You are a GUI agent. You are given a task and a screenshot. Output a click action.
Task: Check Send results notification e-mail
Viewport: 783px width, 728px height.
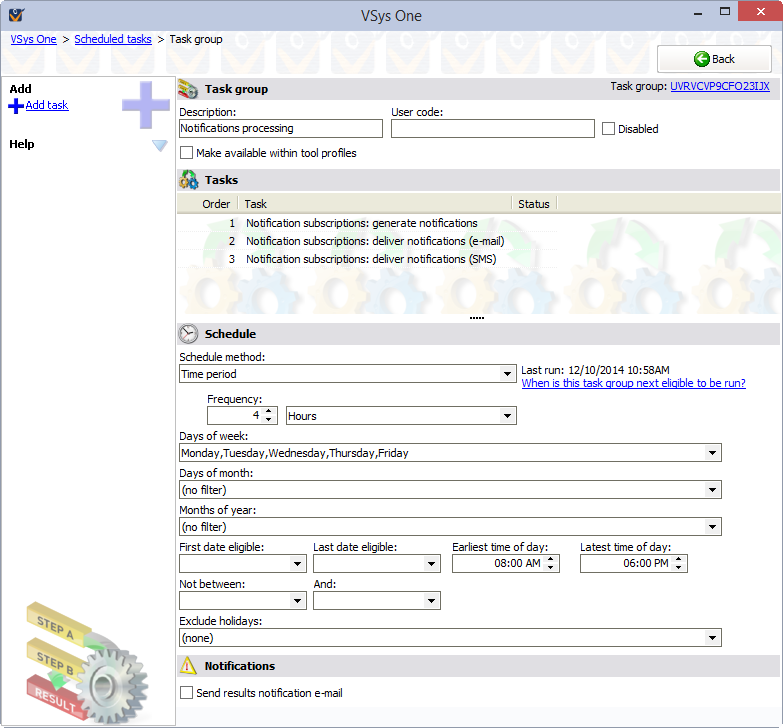tap(186, 693)
